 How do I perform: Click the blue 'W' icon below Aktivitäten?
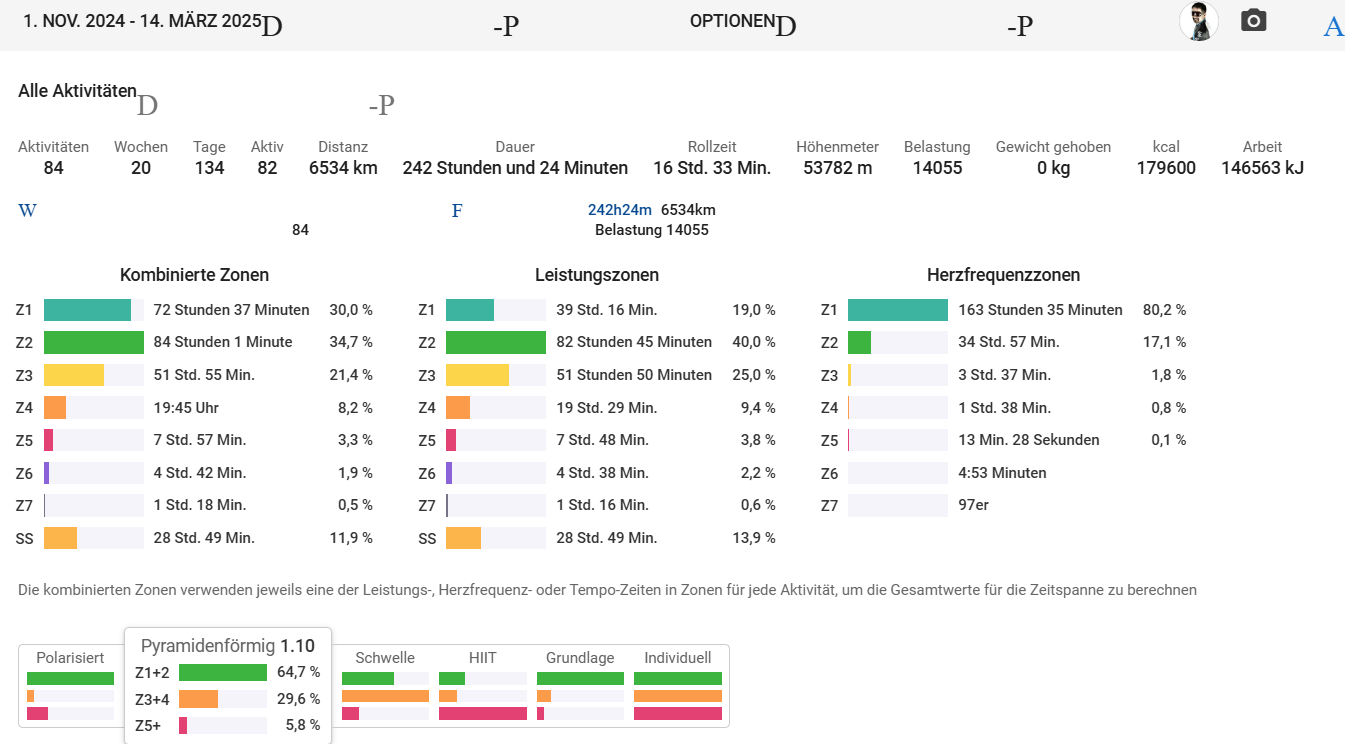[x=27, y=211]
